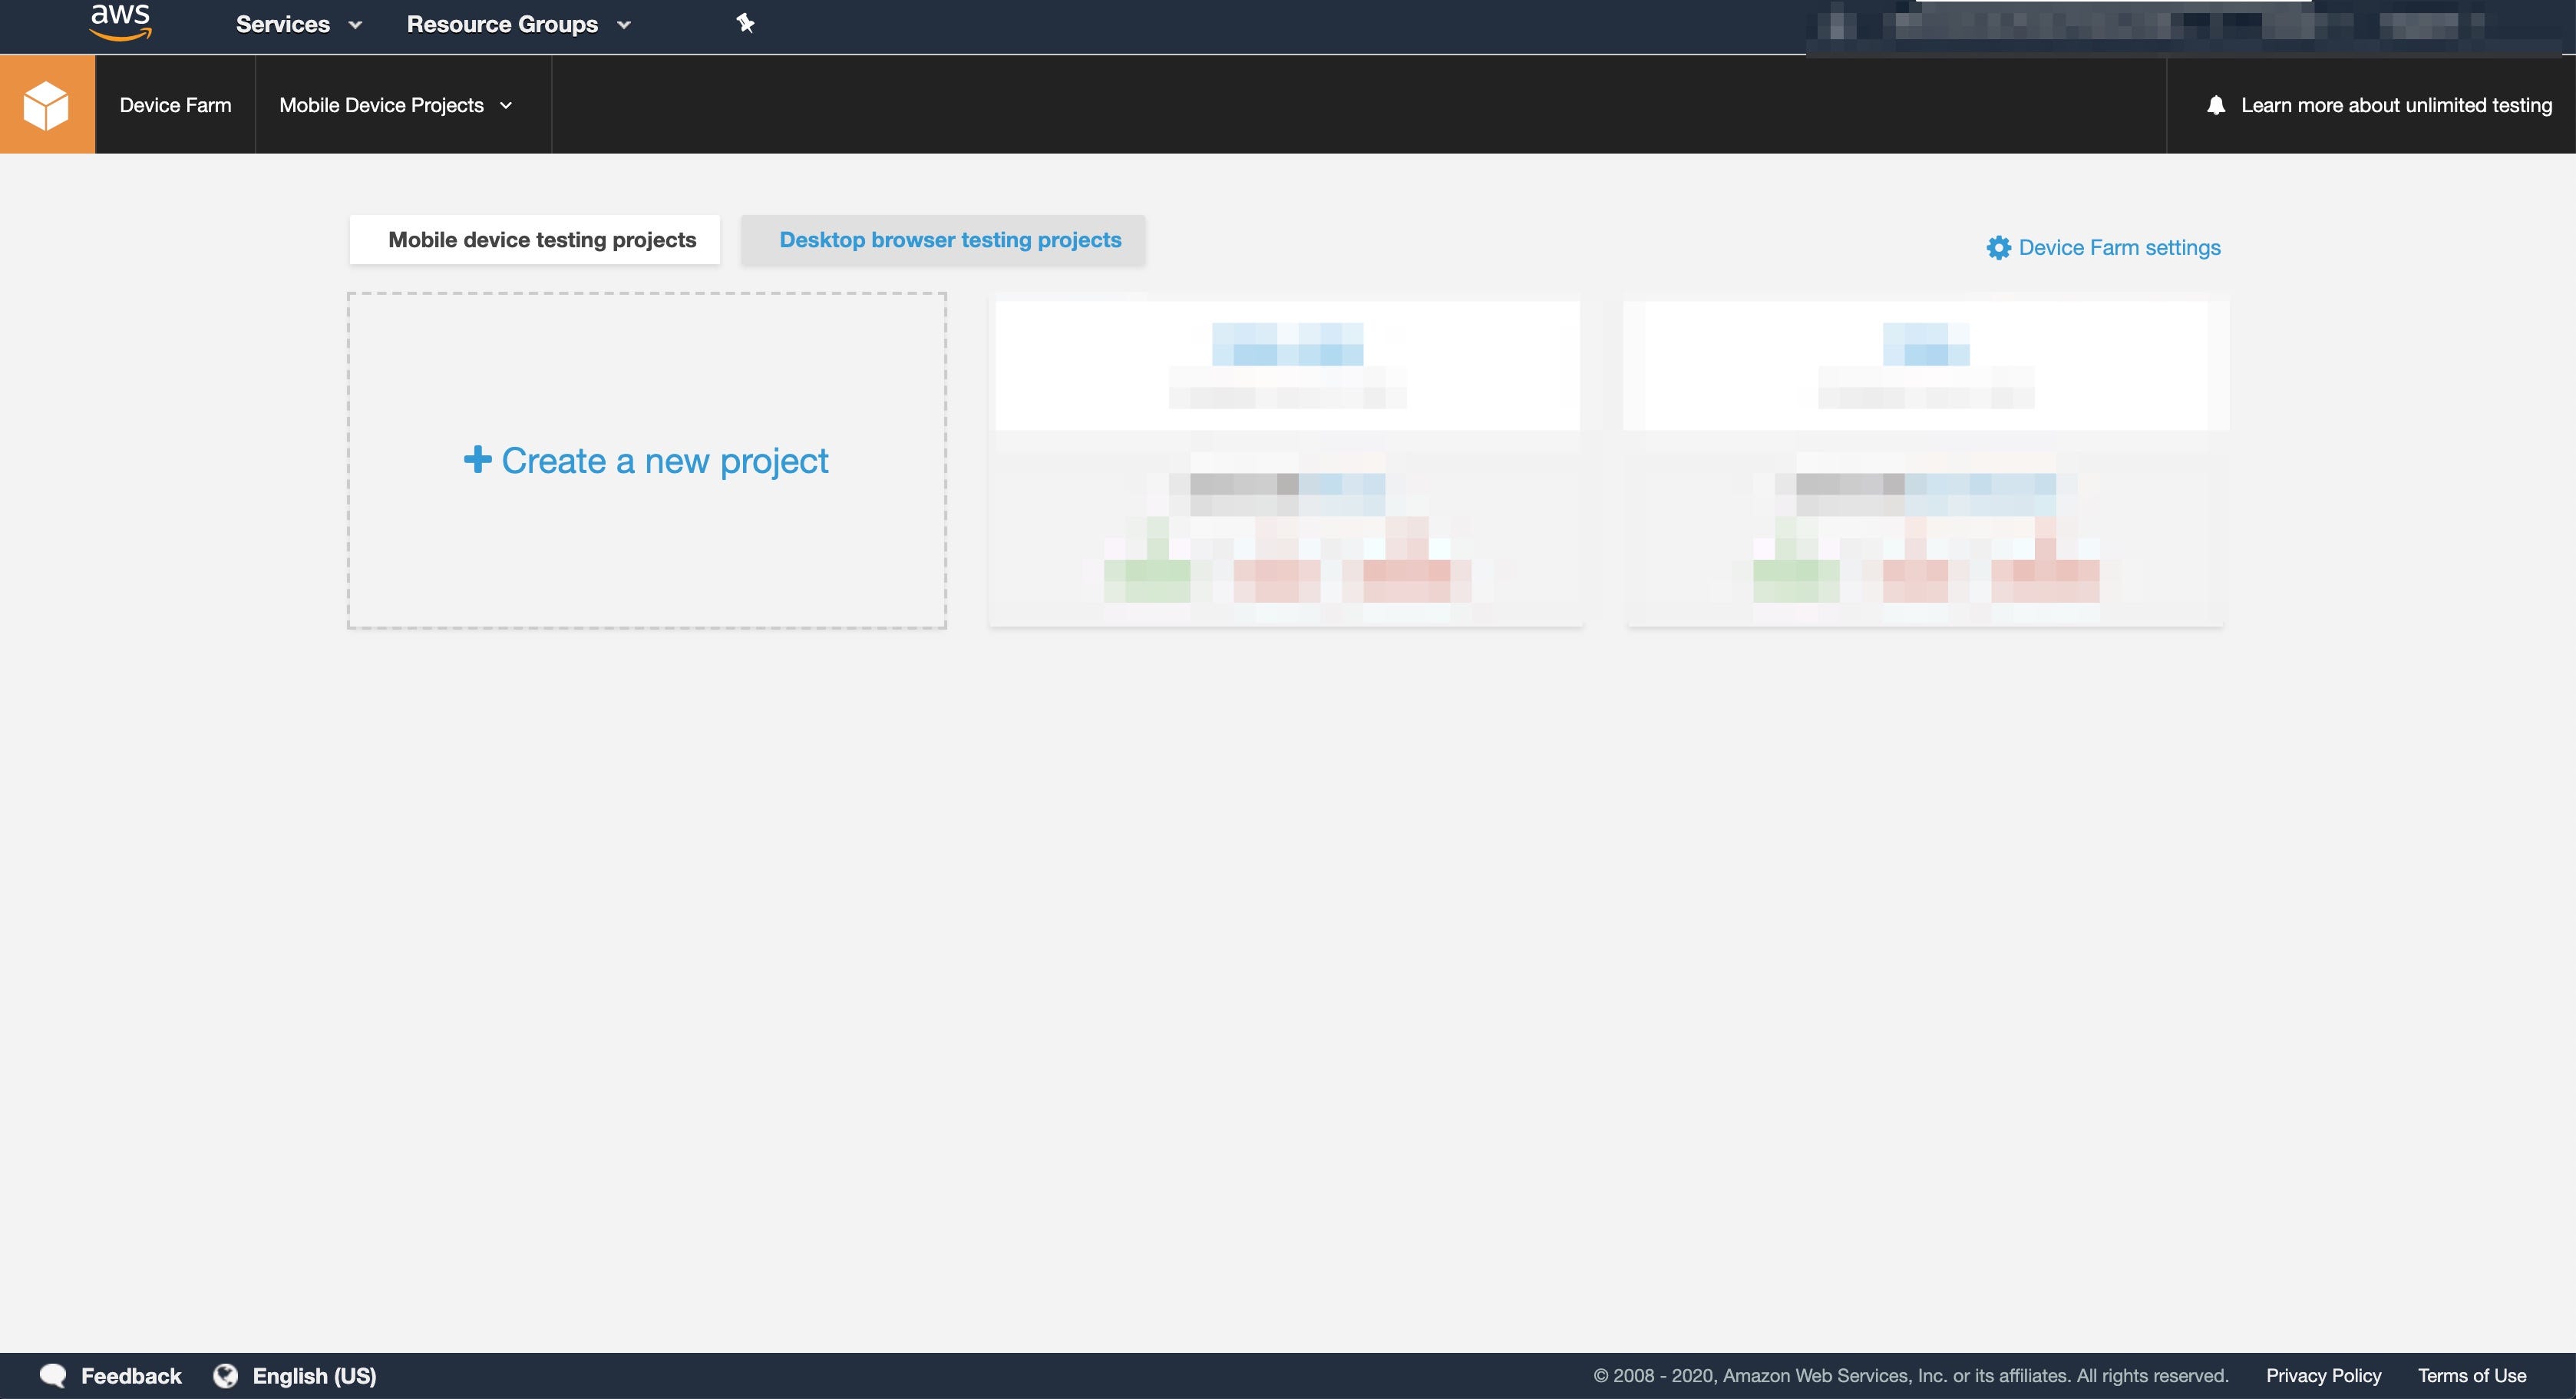
Task: Open the Privacy Policy link
Action: click(x=2323, y=1376)
